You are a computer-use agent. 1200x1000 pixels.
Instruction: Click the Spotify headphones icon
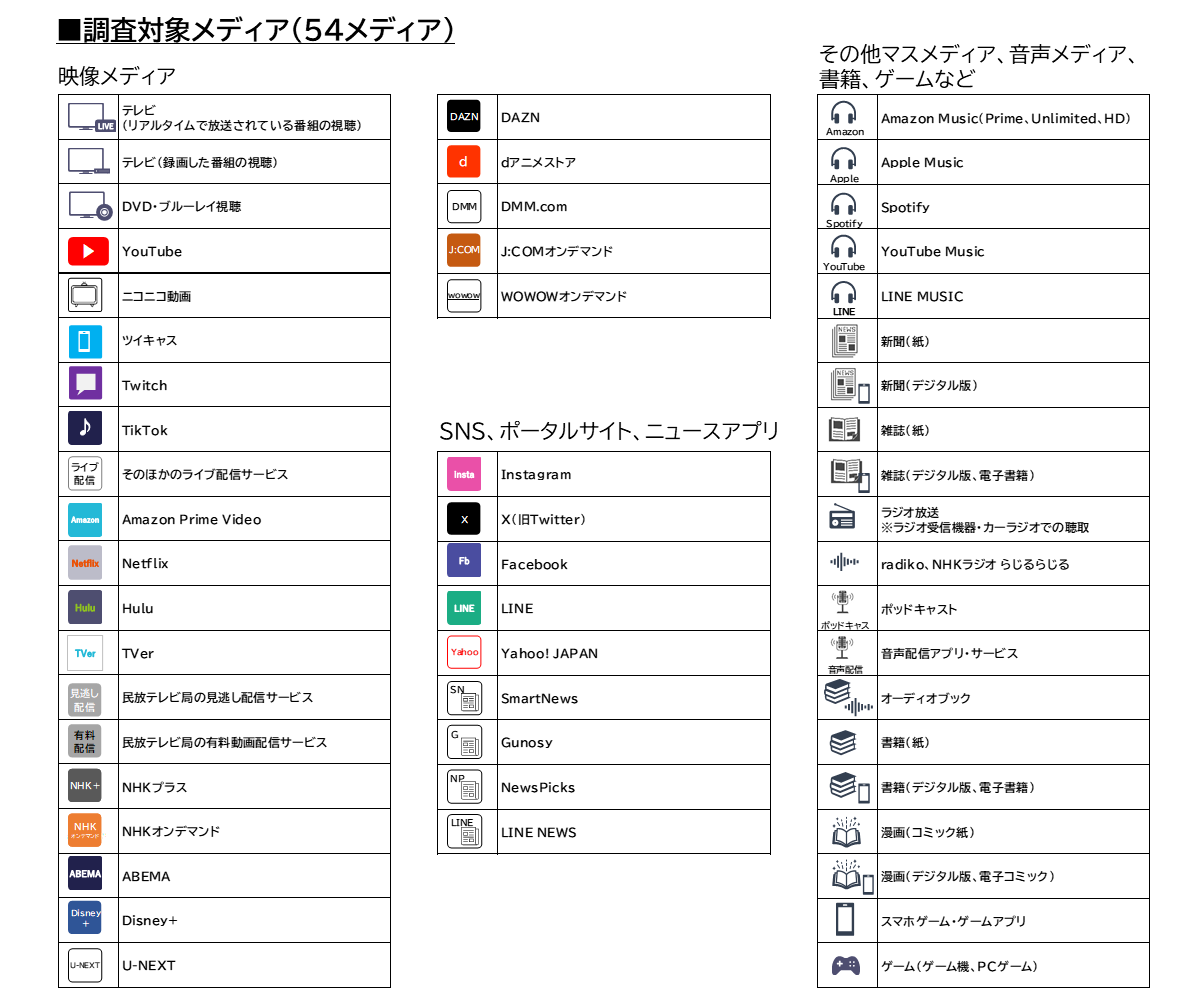pyautogui.click(x=844, y=207)
